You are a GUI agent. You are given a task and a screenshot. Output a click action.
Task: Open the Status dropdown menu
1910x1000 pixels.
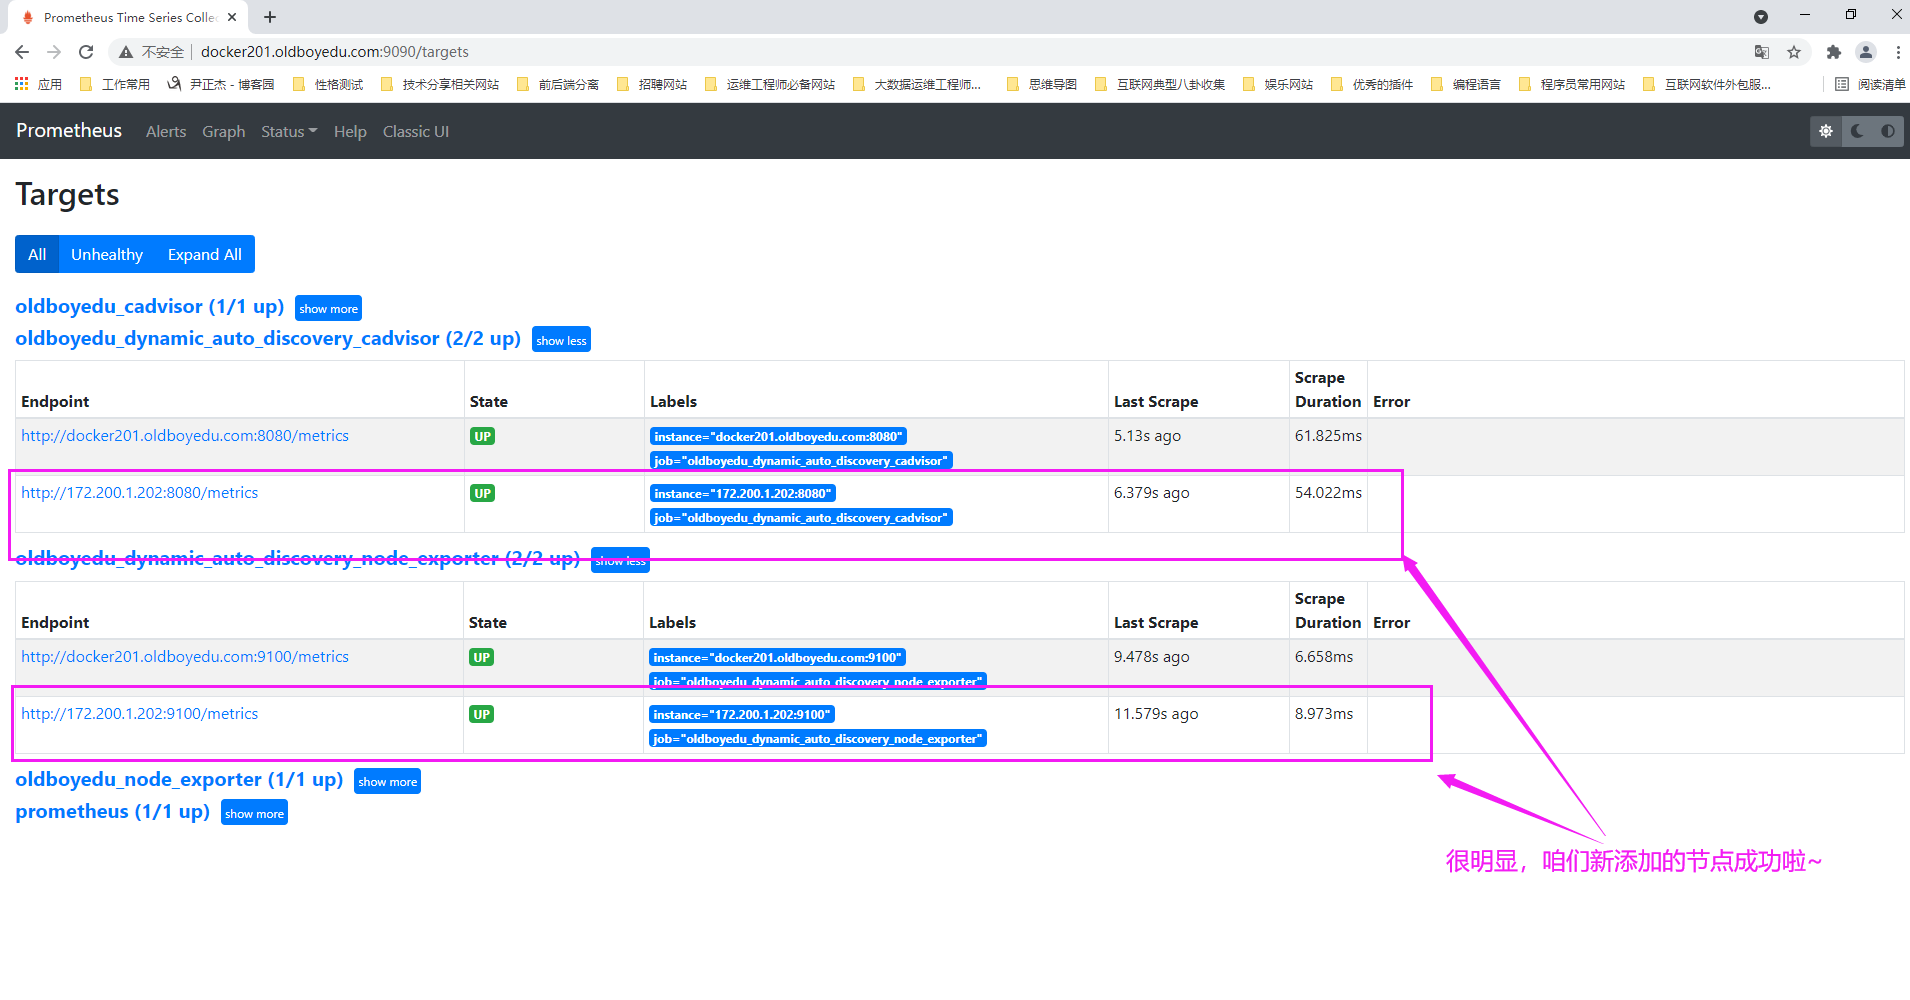(289, 131)
